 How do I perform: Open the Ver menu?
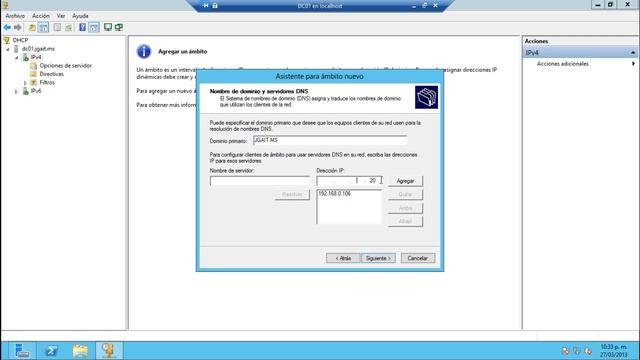pos(61,16)
